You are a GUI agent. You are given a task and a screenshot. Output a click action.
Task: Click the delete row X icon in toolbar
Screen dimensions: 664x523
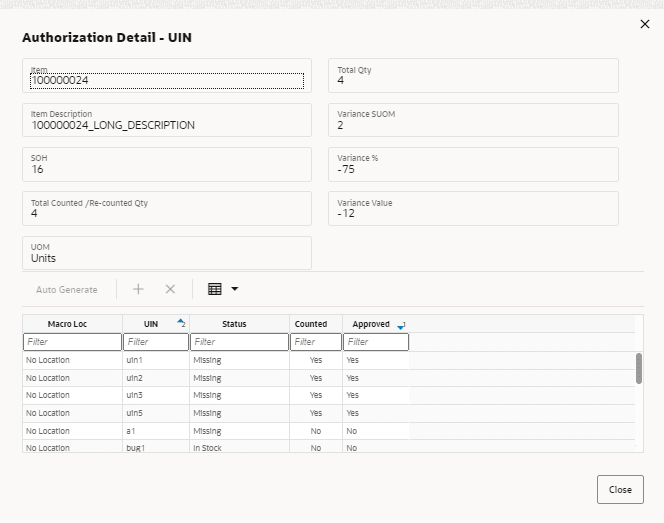170,289
